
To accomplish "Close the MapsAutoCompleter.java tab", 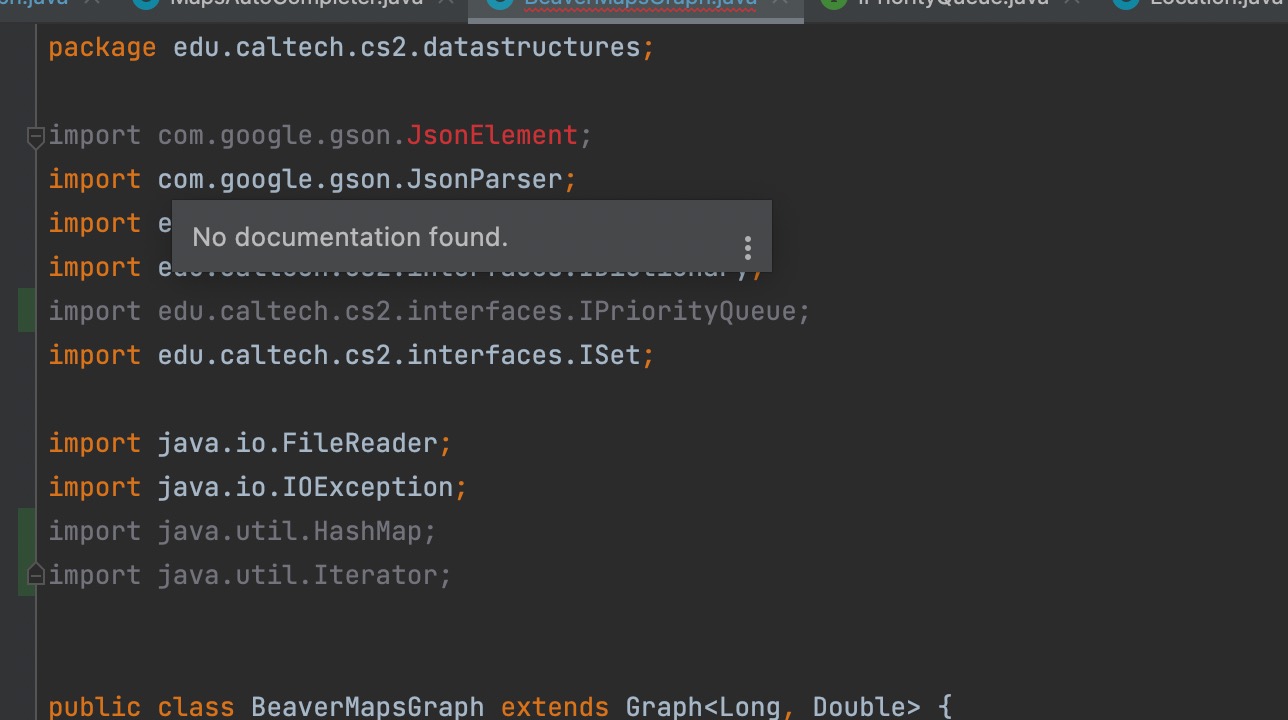I will pyautogui.click(x=448, y=3).
